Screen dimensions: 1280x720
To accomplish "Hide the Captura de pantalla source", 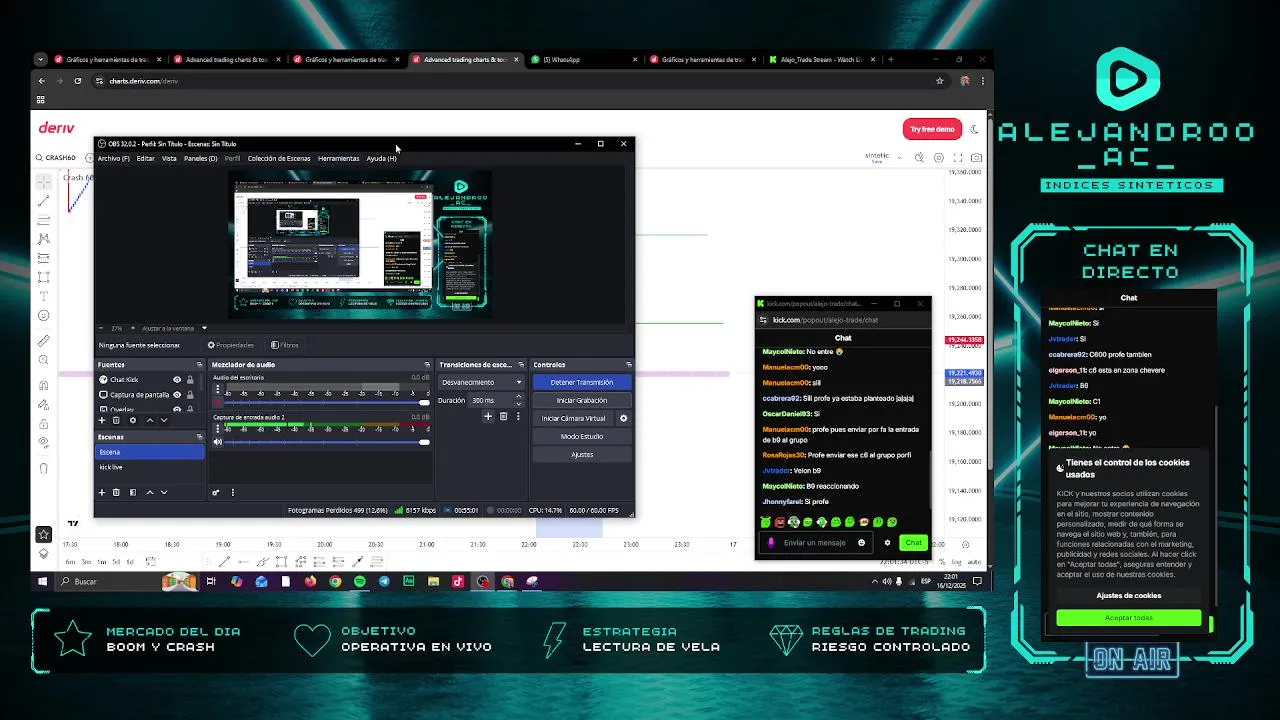I will click(177, 395).
